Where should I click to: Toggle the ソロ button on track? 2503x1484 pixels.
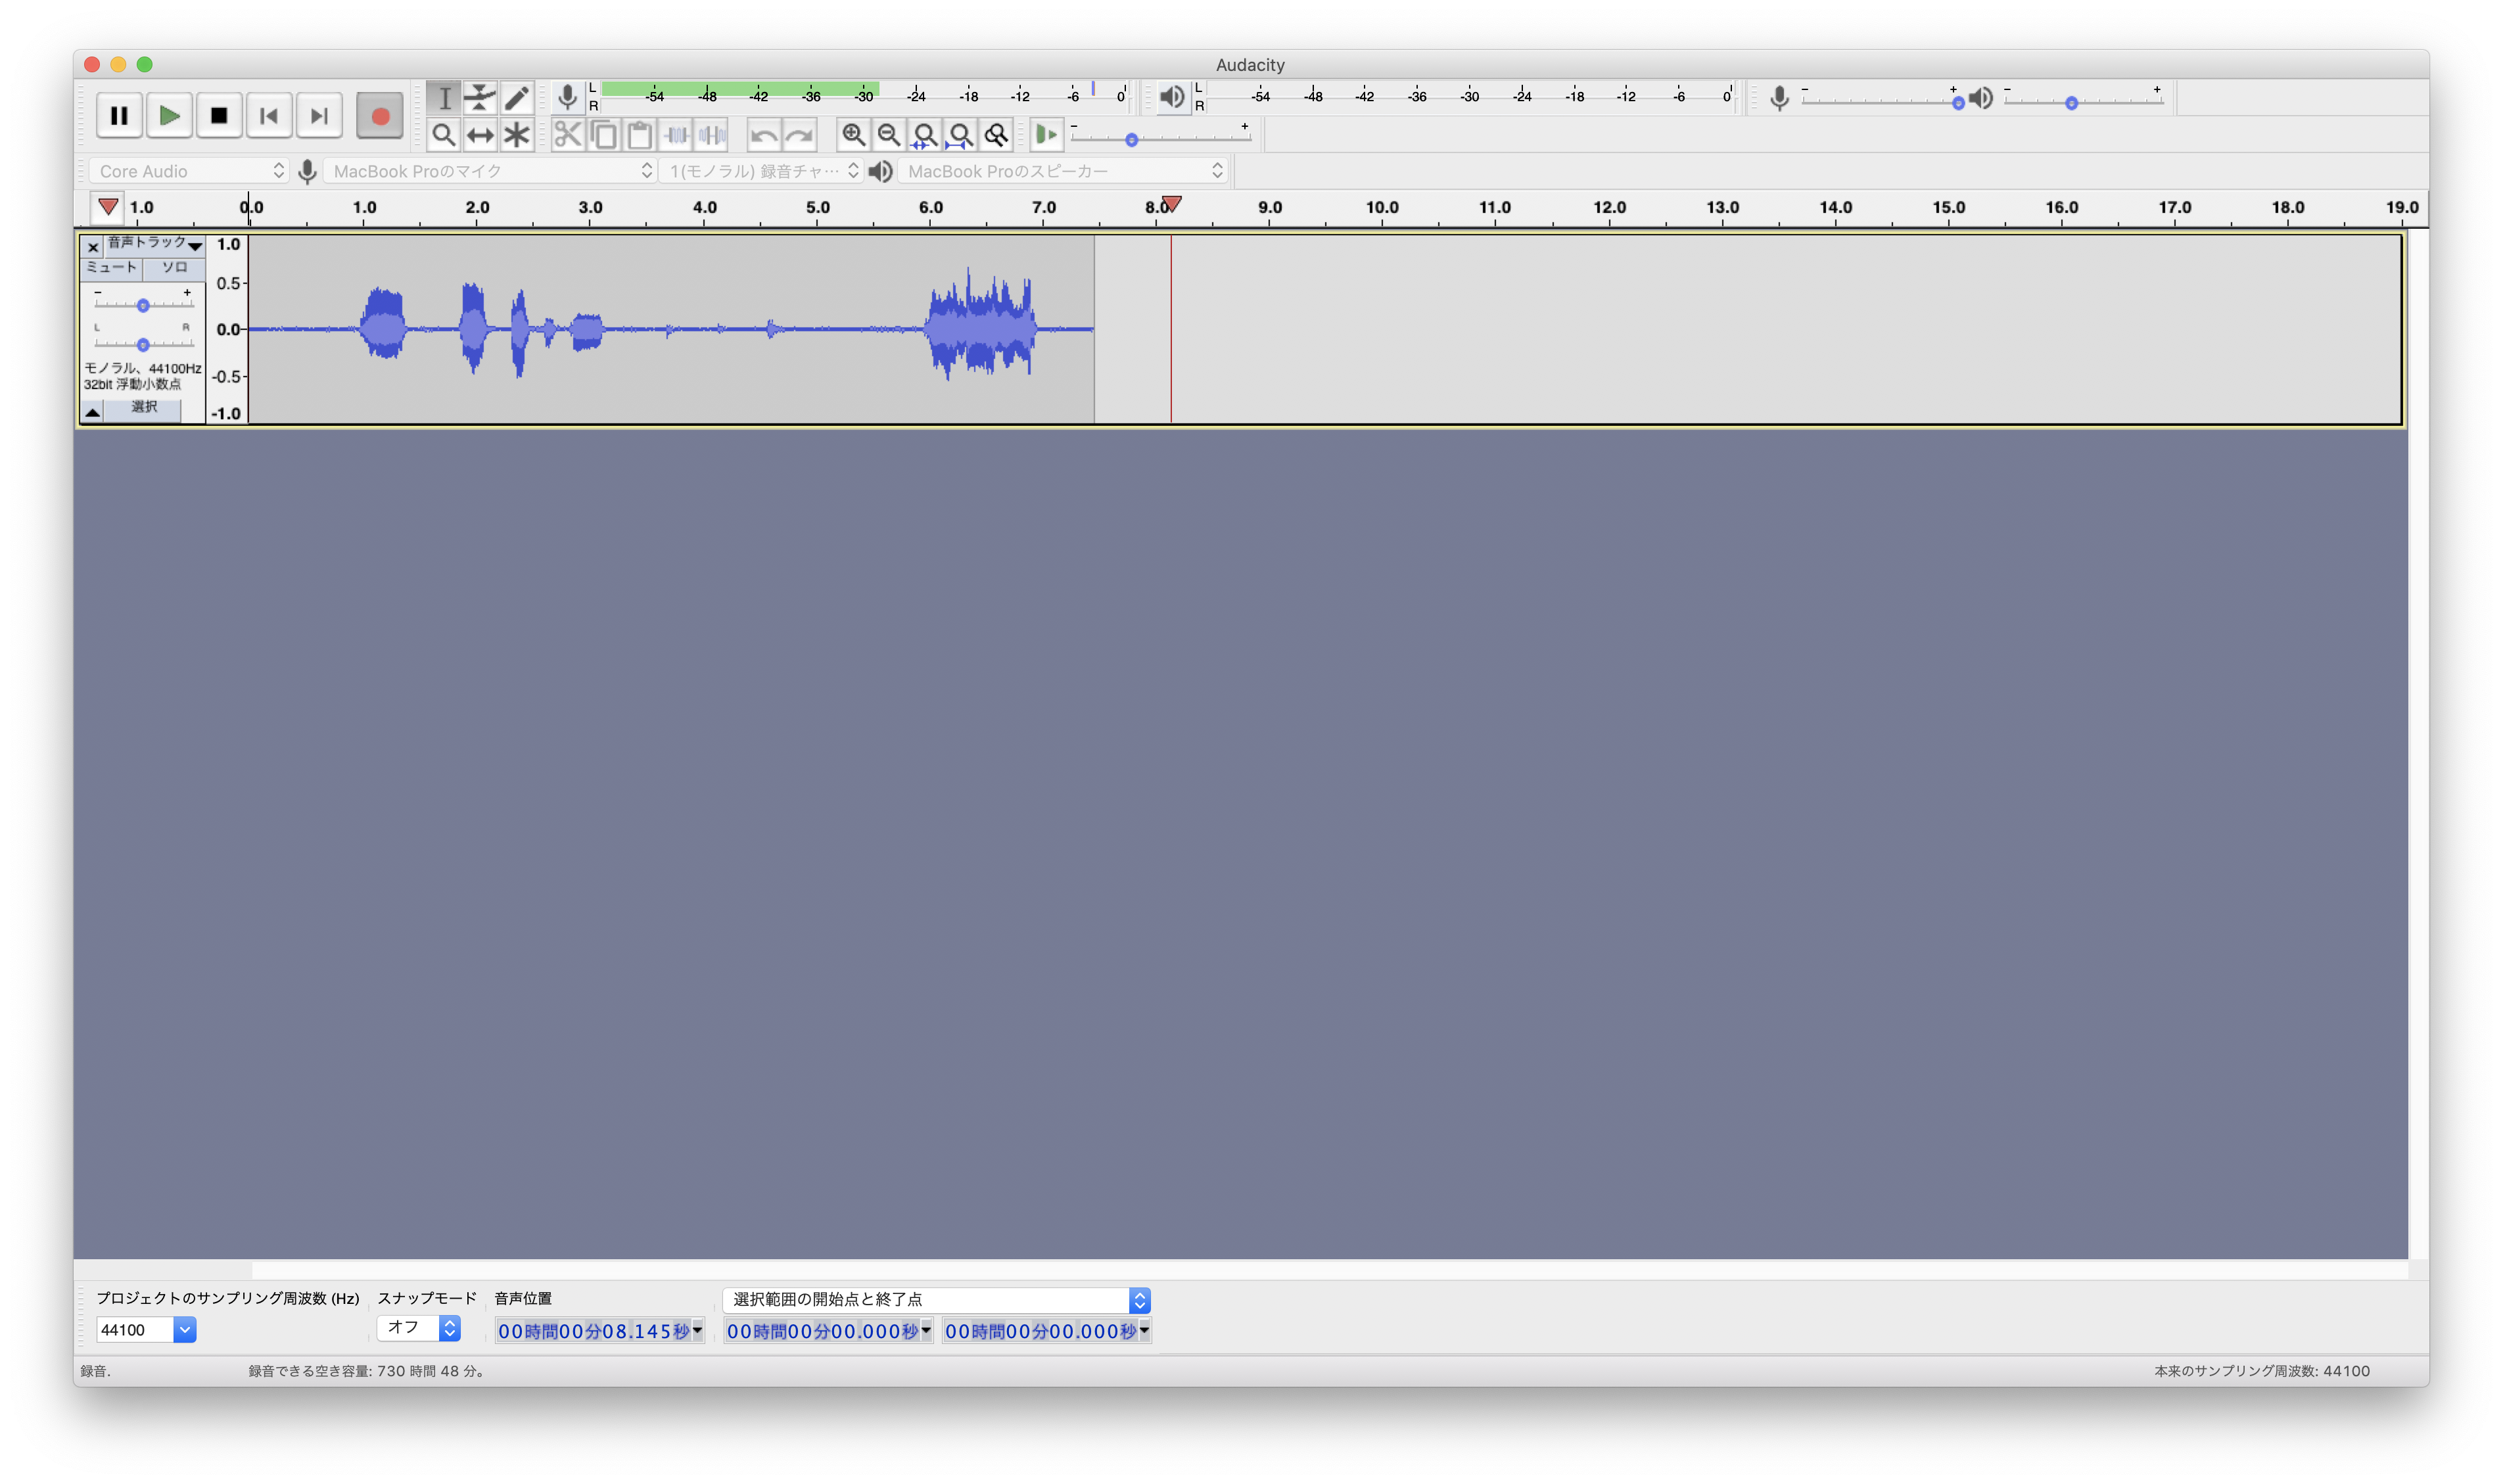174,268
